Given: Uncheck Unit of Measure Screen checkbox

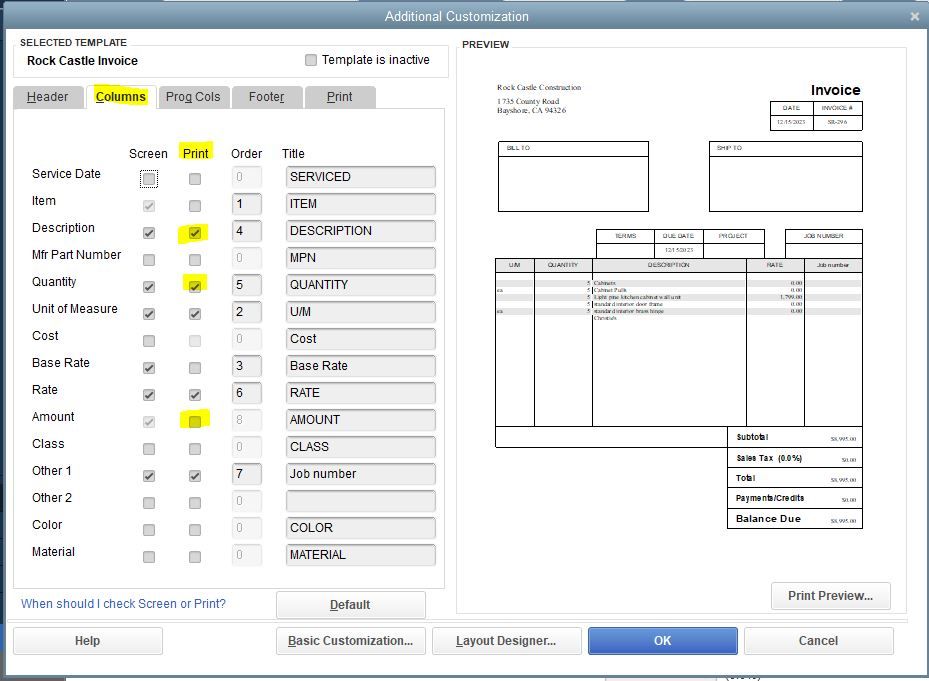Looking at the screenshot, I should point(149,314).
